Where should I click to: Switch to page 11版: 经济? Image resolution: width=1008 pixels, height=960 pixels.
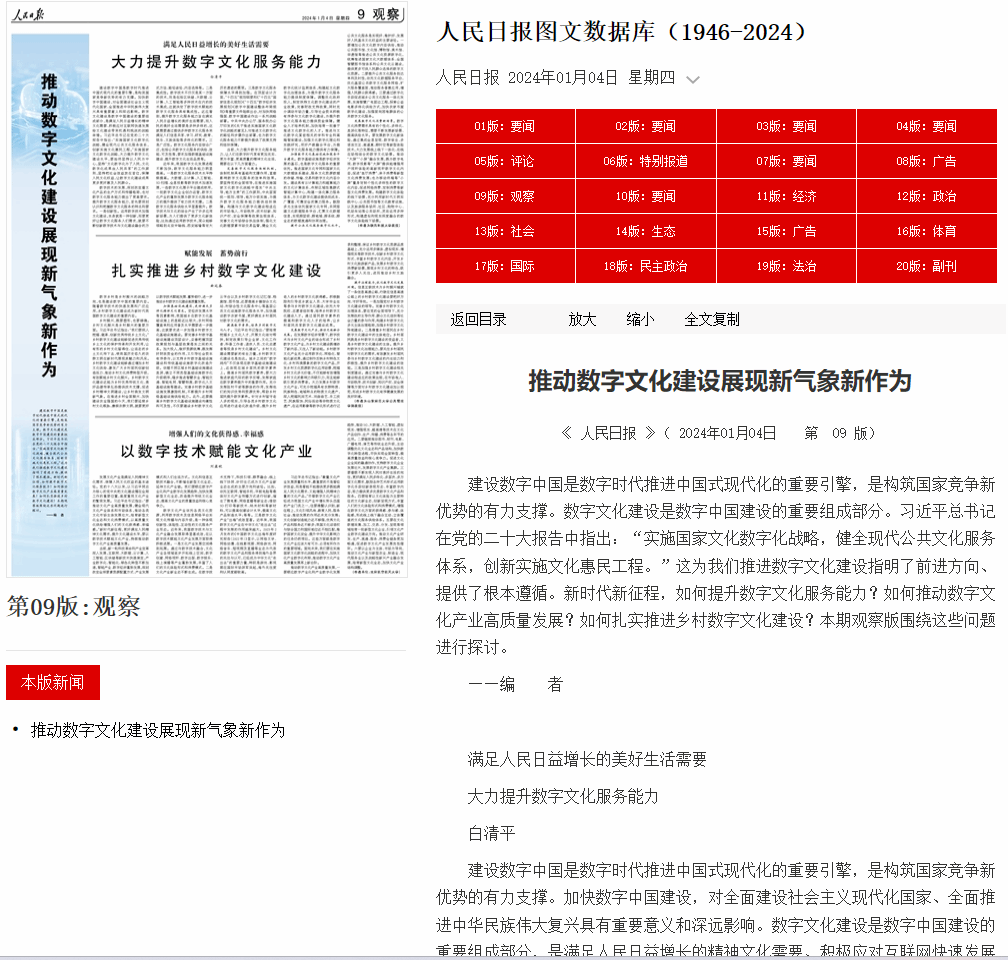pyautogui.click(x=786, y=197)
